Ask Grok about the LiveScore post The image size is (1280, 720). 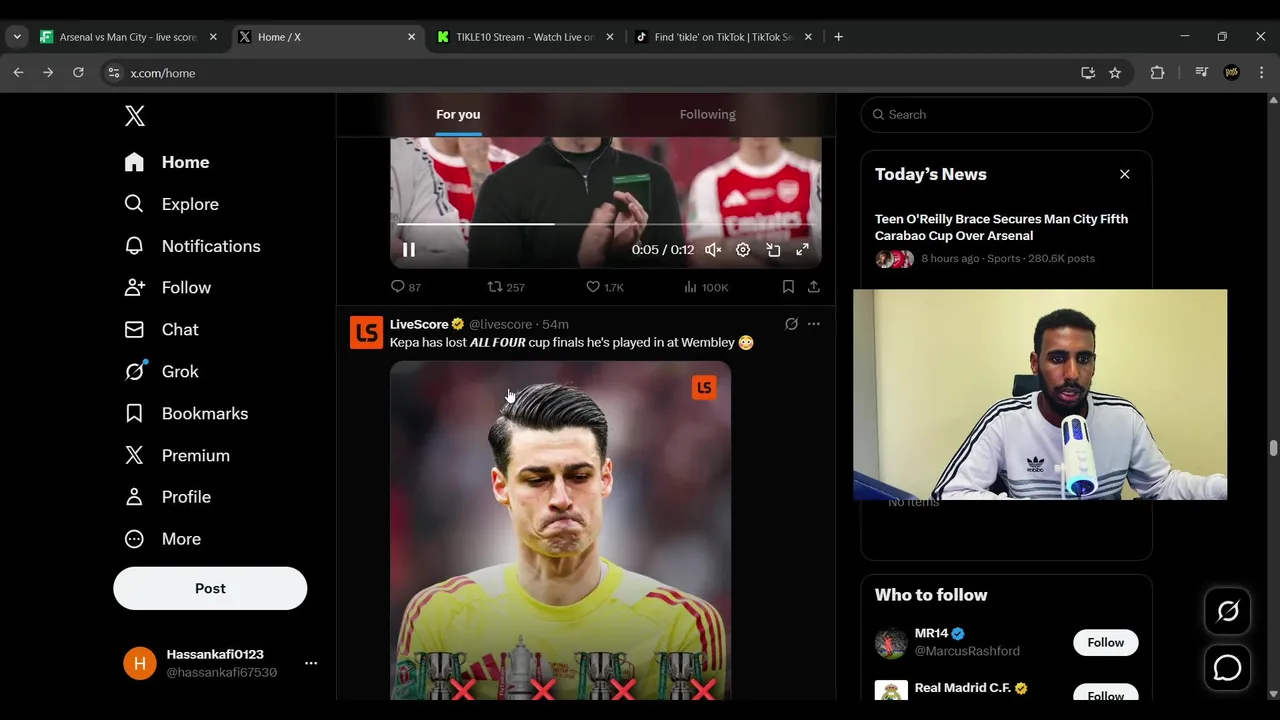click(x=791, y=324)
